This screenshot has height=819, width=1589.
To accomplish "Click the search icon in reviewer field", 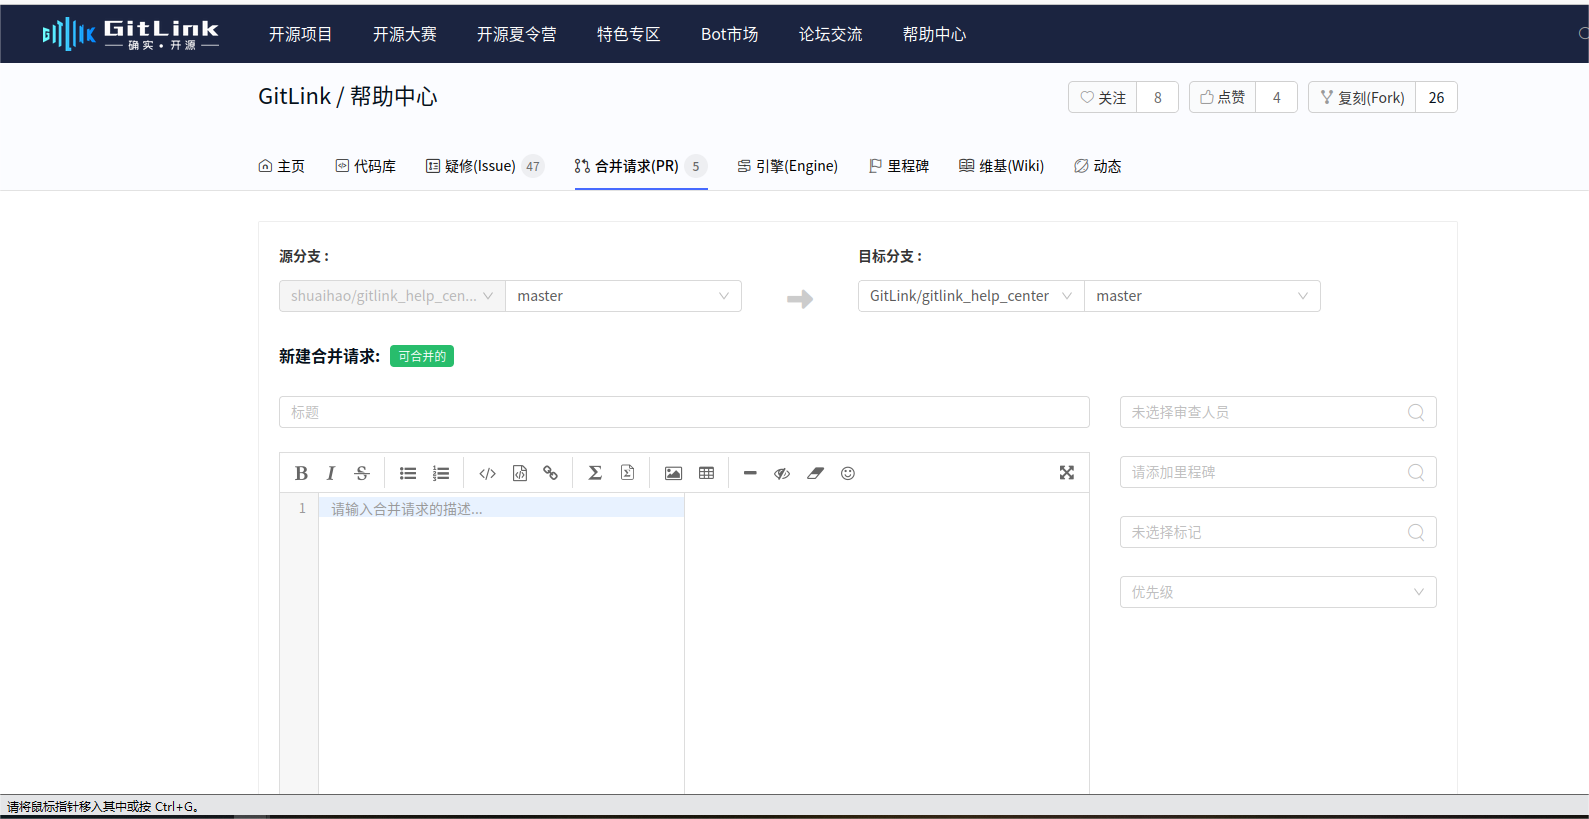I will 1416,412.
